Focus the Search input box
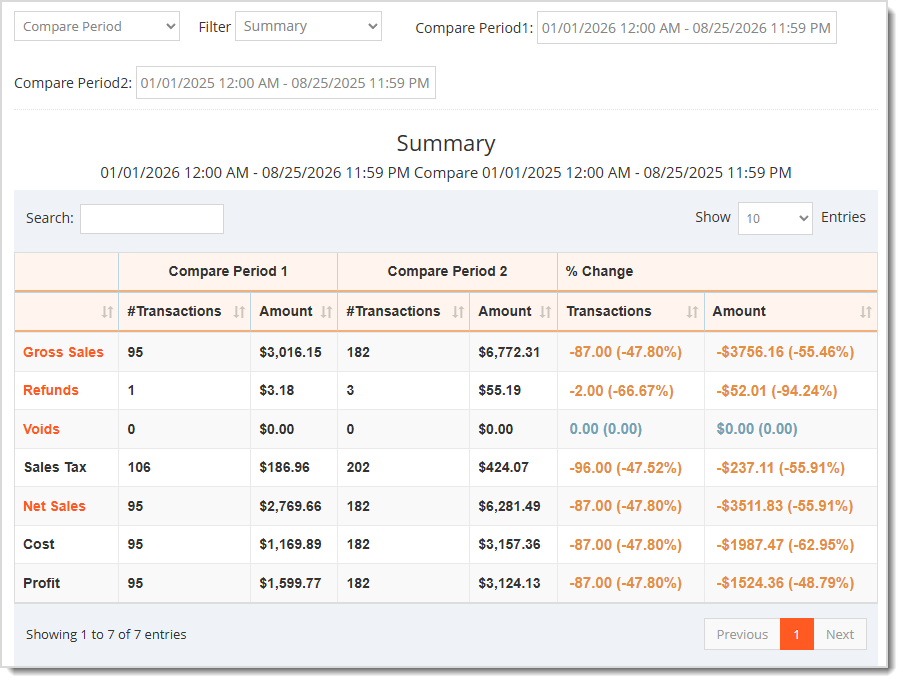The height and width of the screenshot is (683, 903). coord(152,219)
